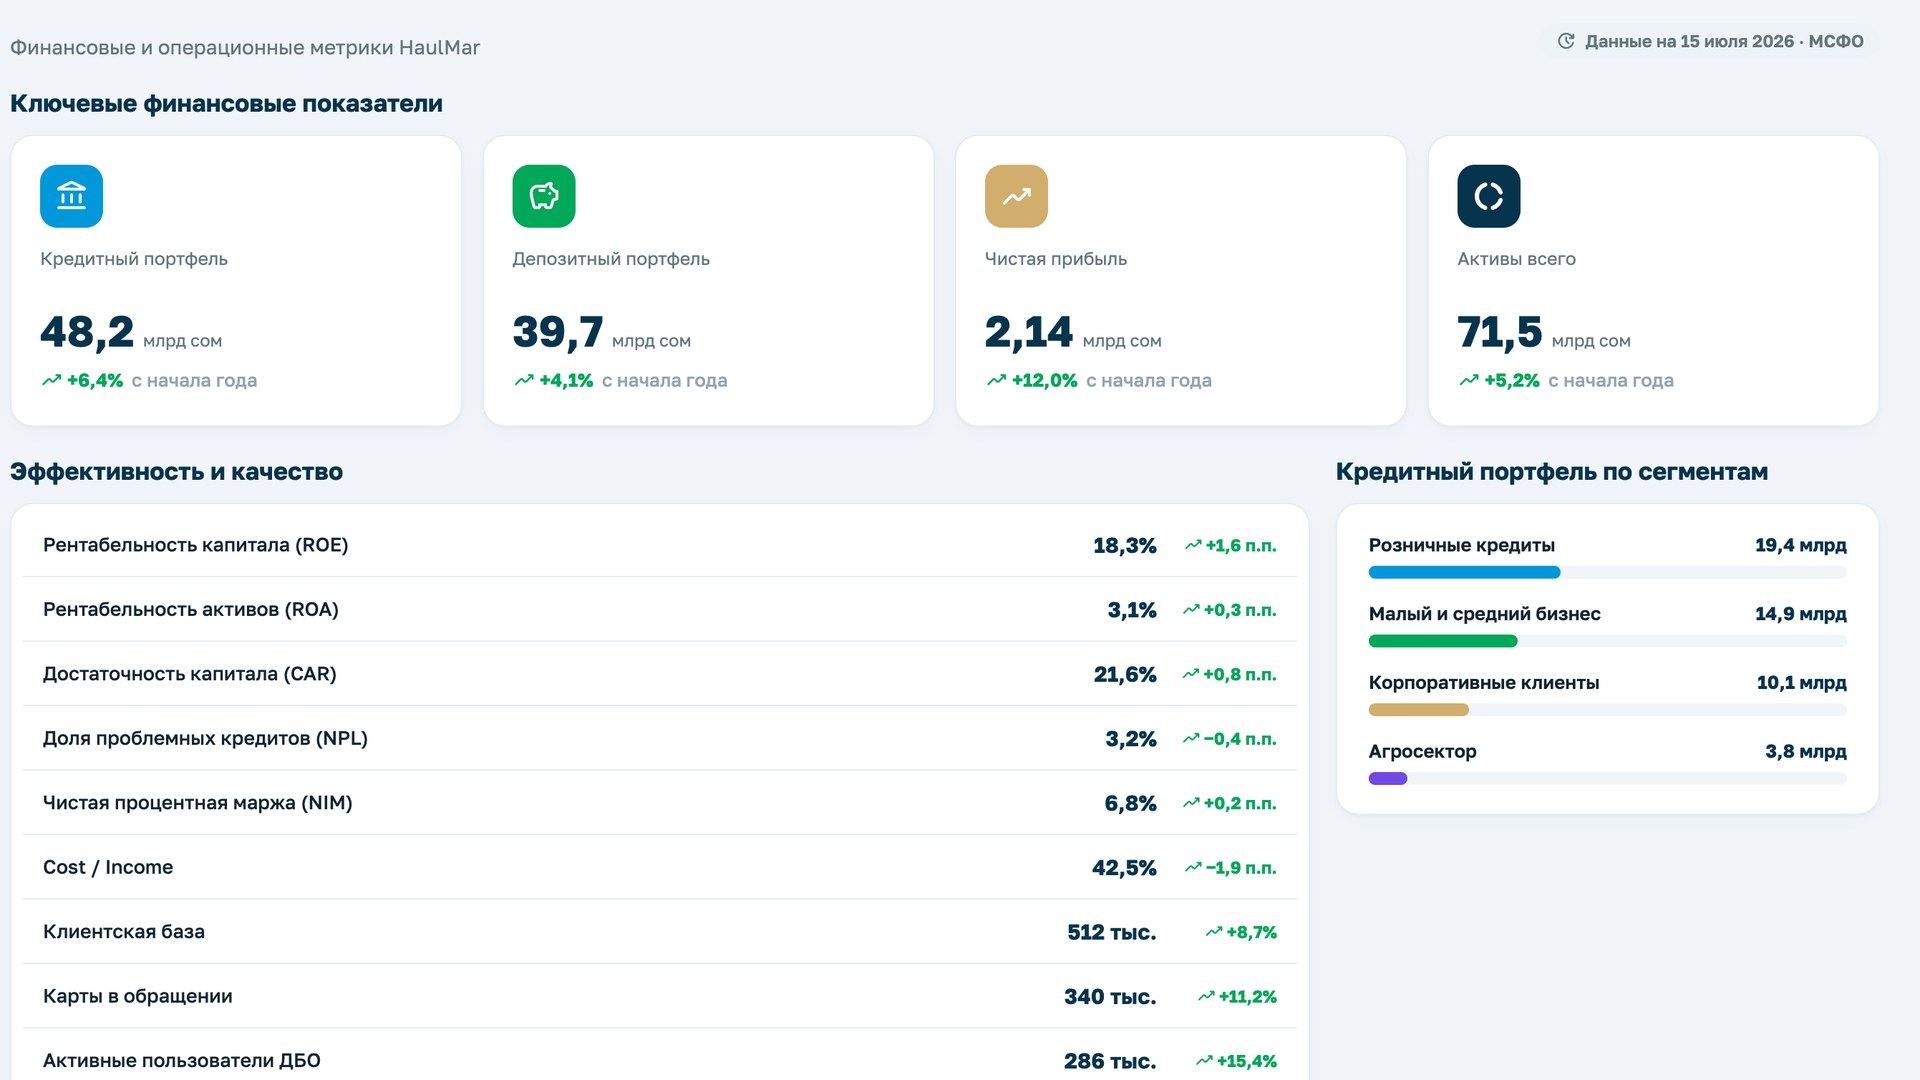Select the Рентабельность капитала (ROE) row label
Viewport: 1920px width, 1080px height.
point(196,545)
